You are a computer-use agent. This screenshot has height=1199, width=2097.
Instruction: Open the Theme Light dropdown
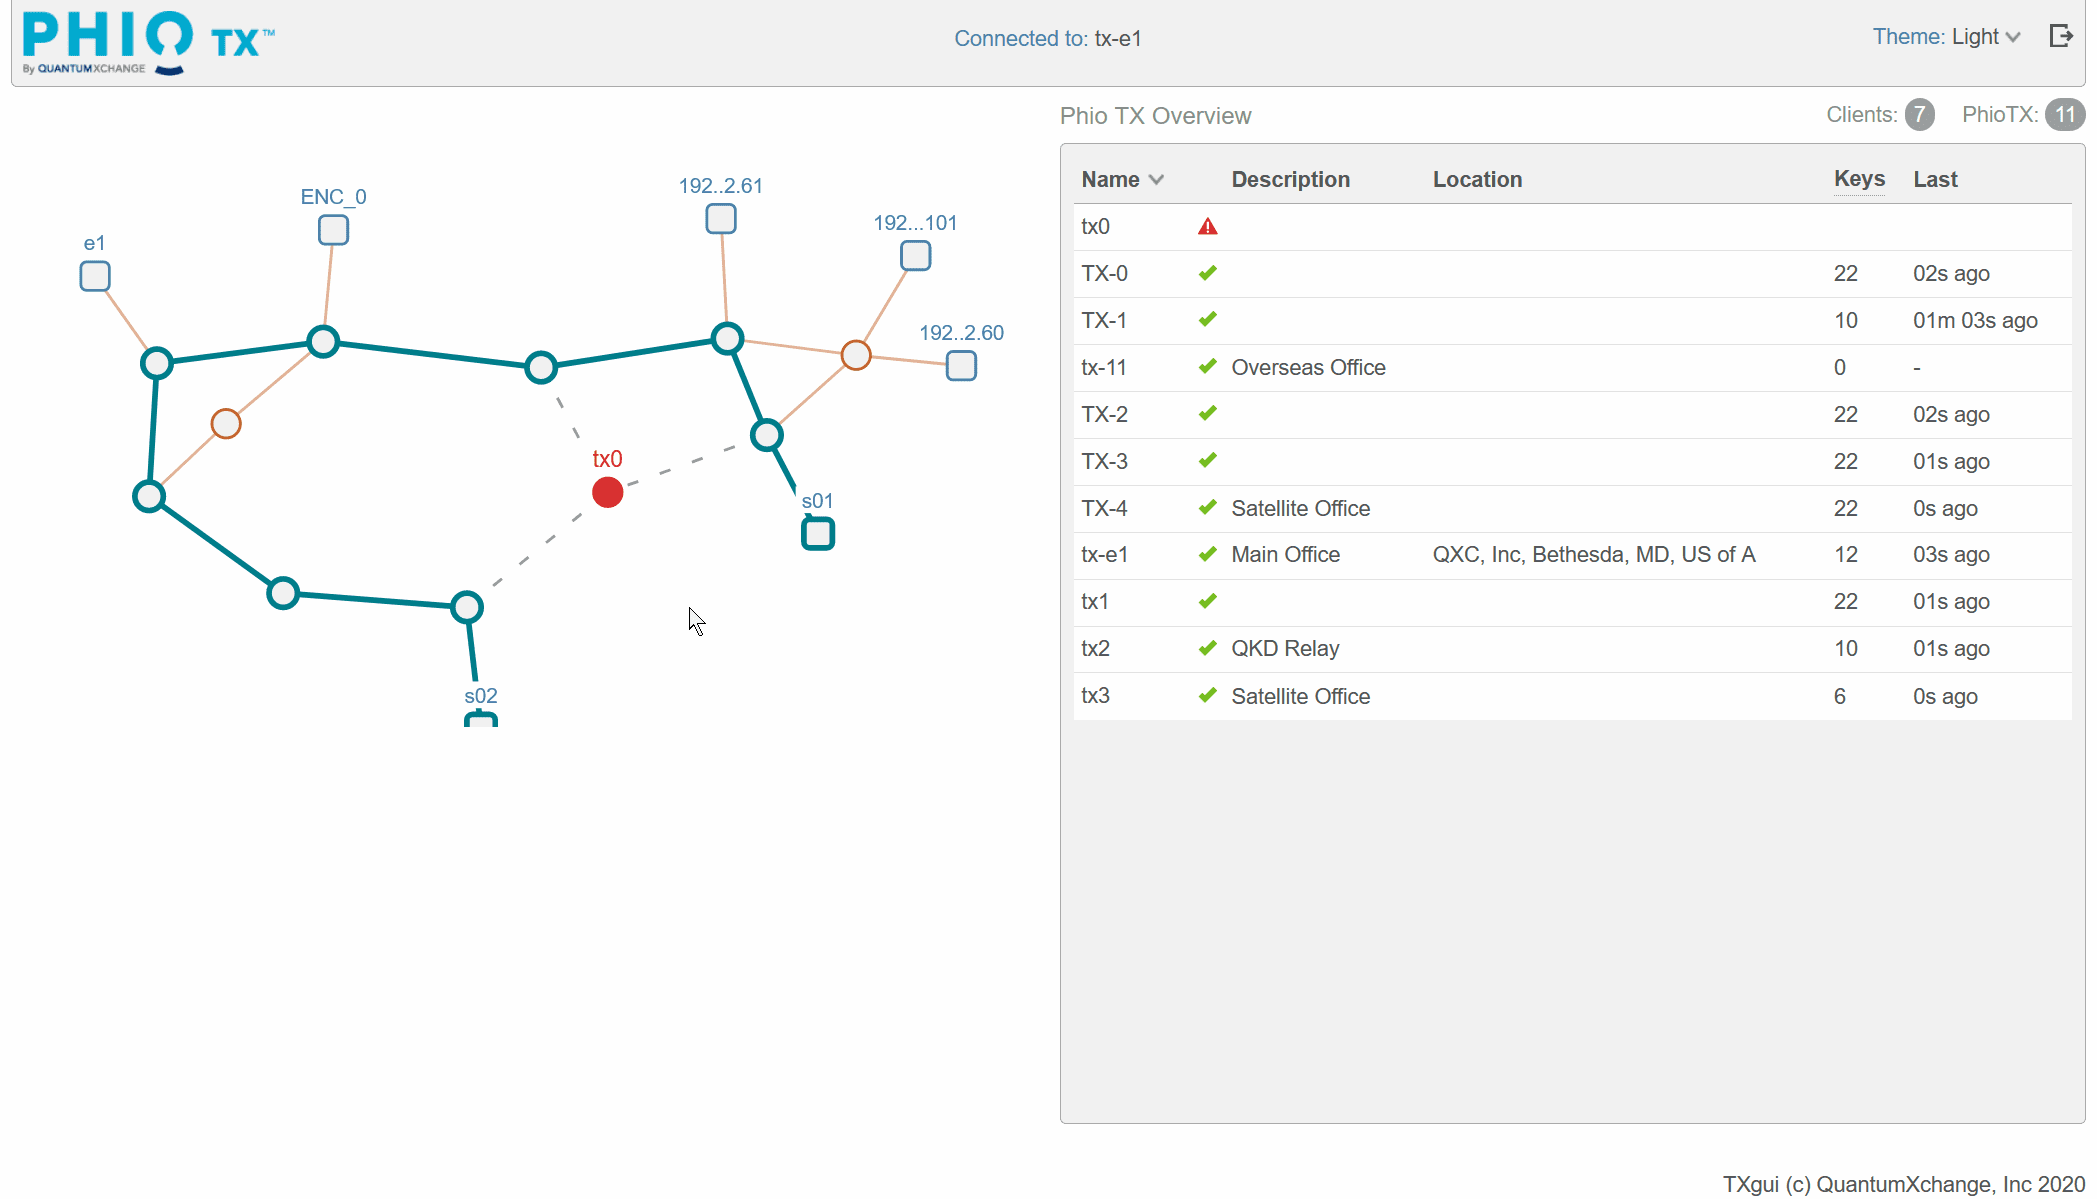pyautogui.click(x=1946, y=37)
